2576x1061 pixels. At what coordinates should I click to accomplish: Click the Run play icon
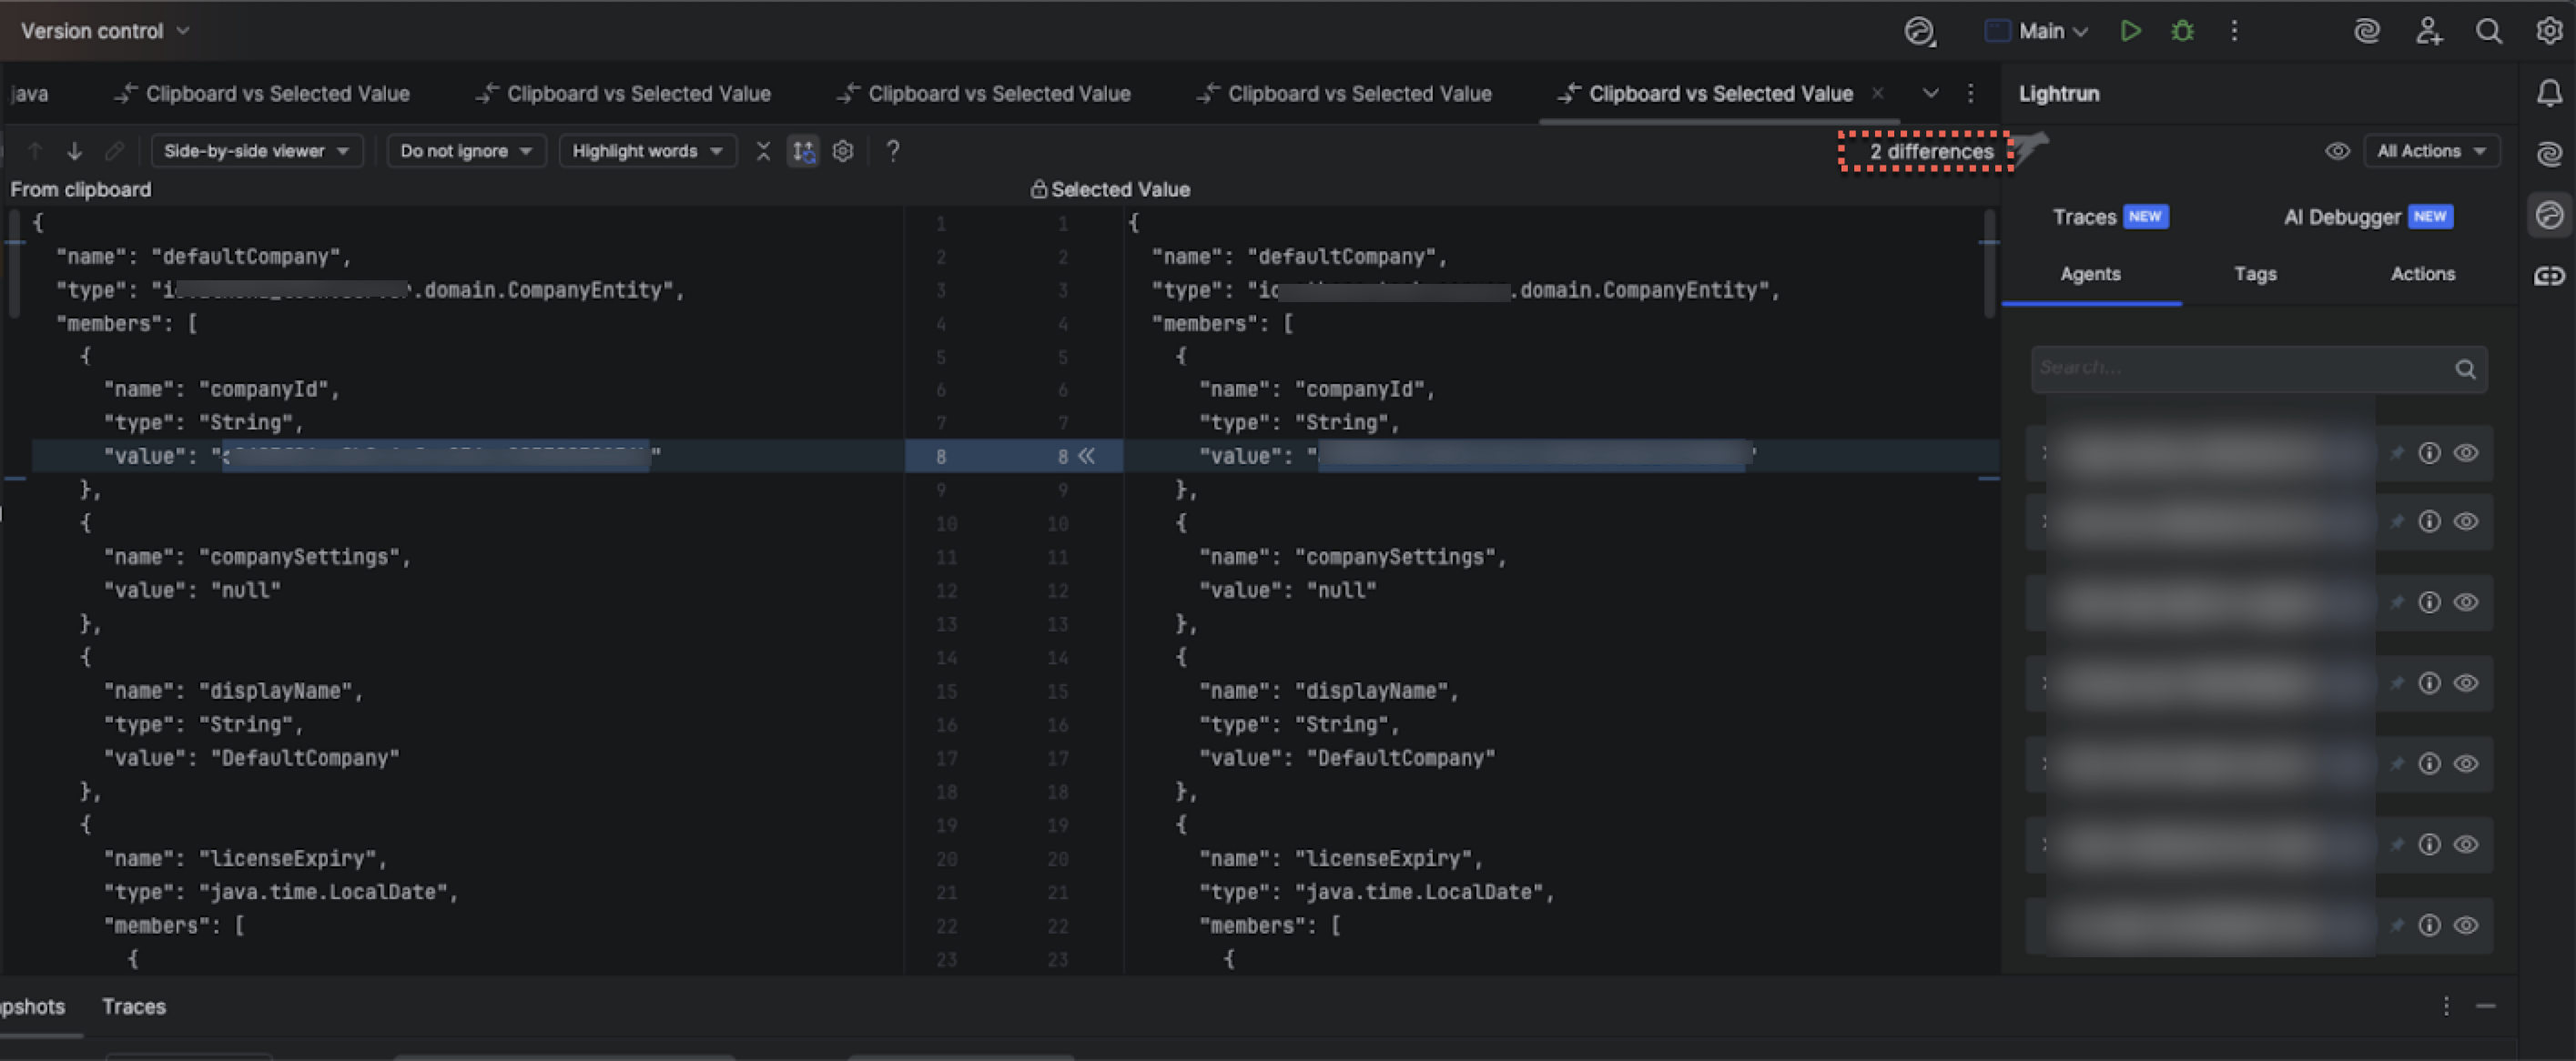click(2130, 31)
